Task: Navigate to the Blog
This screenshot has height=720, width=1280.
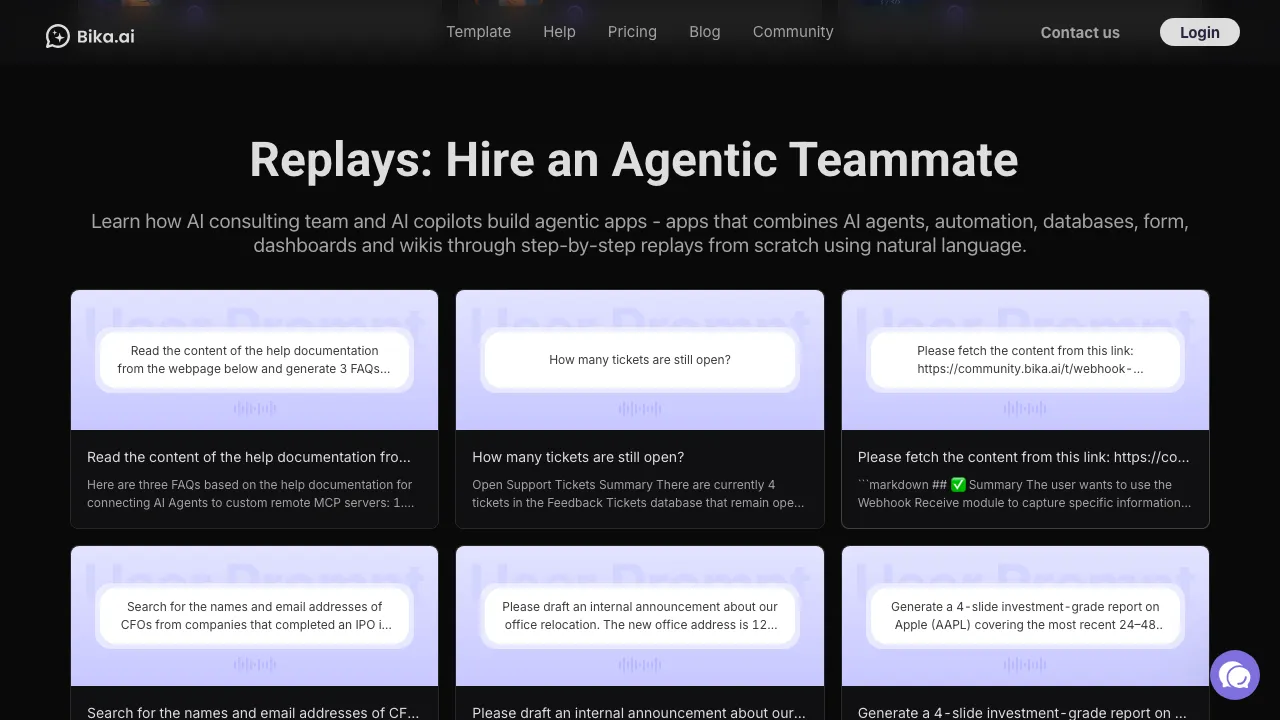Action: tap(704, 32)
